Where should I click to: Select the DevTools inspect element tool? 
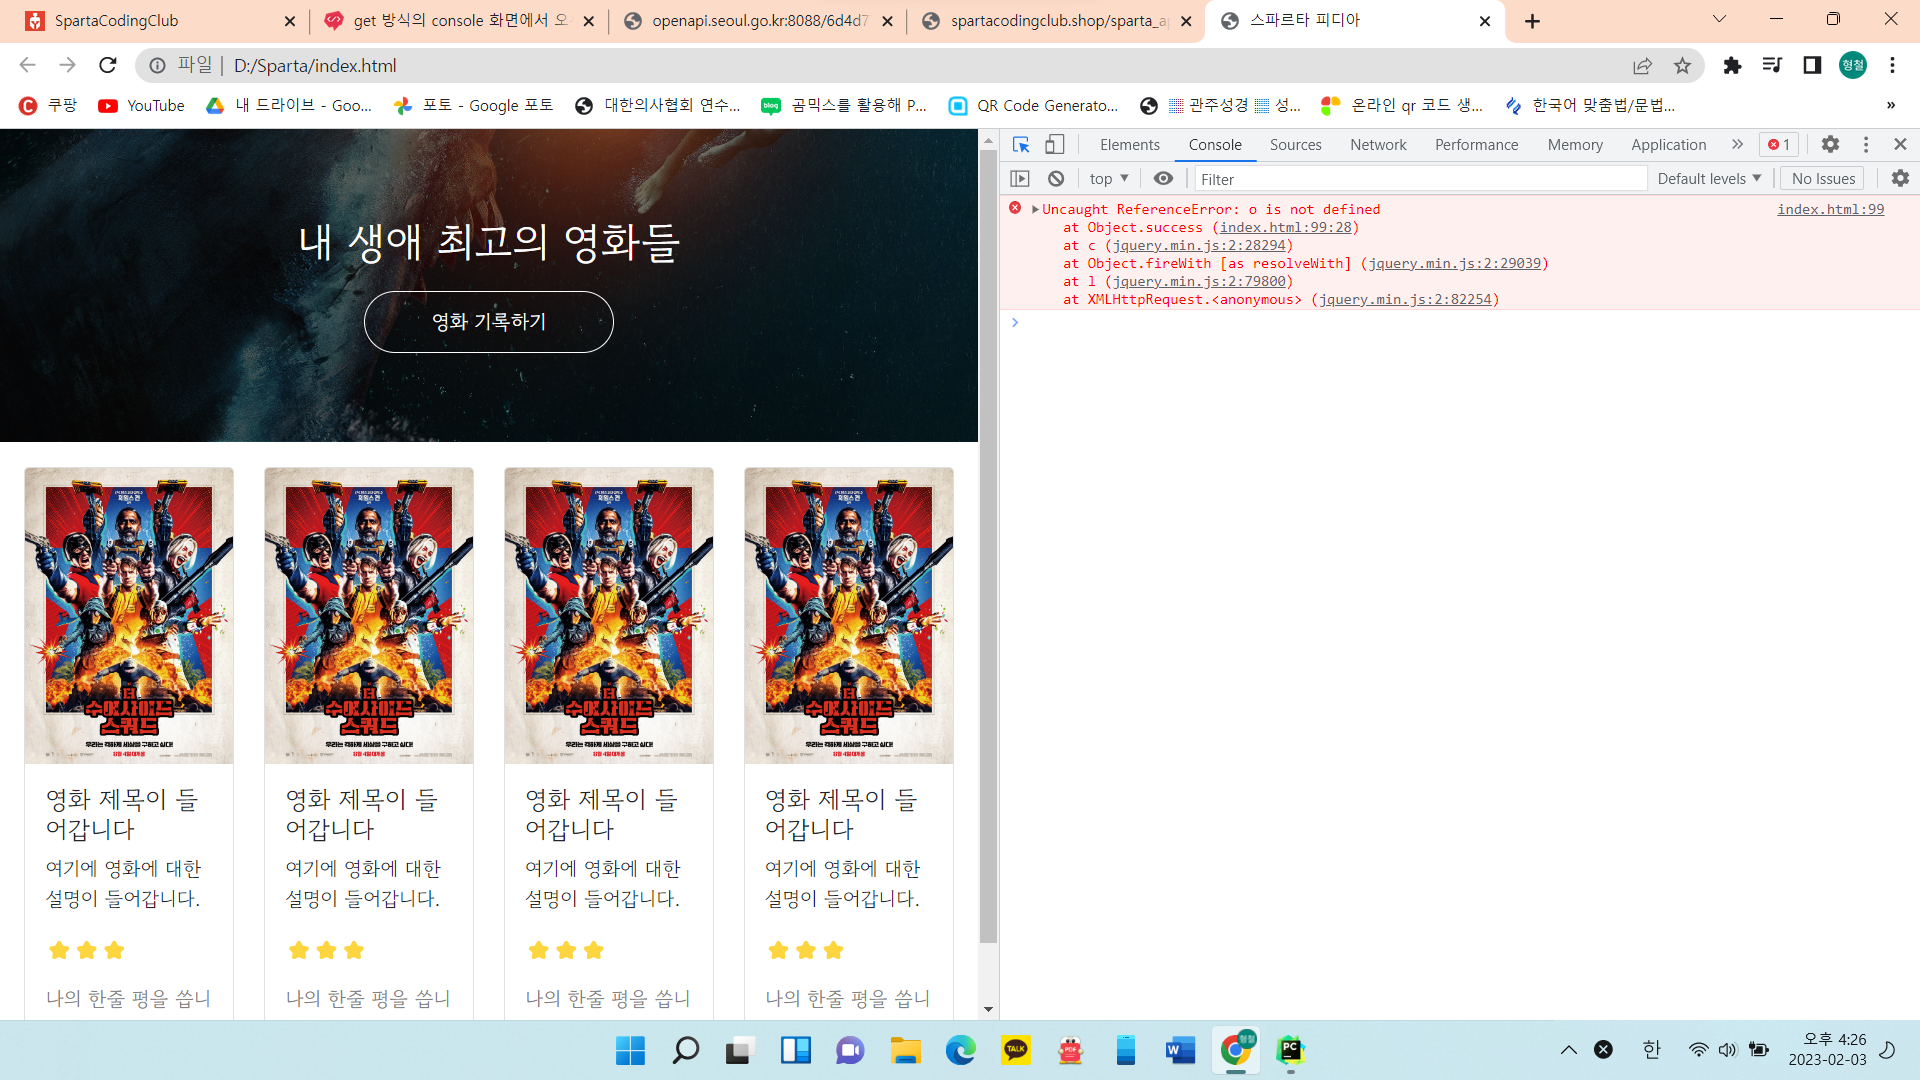[1021, 145]
